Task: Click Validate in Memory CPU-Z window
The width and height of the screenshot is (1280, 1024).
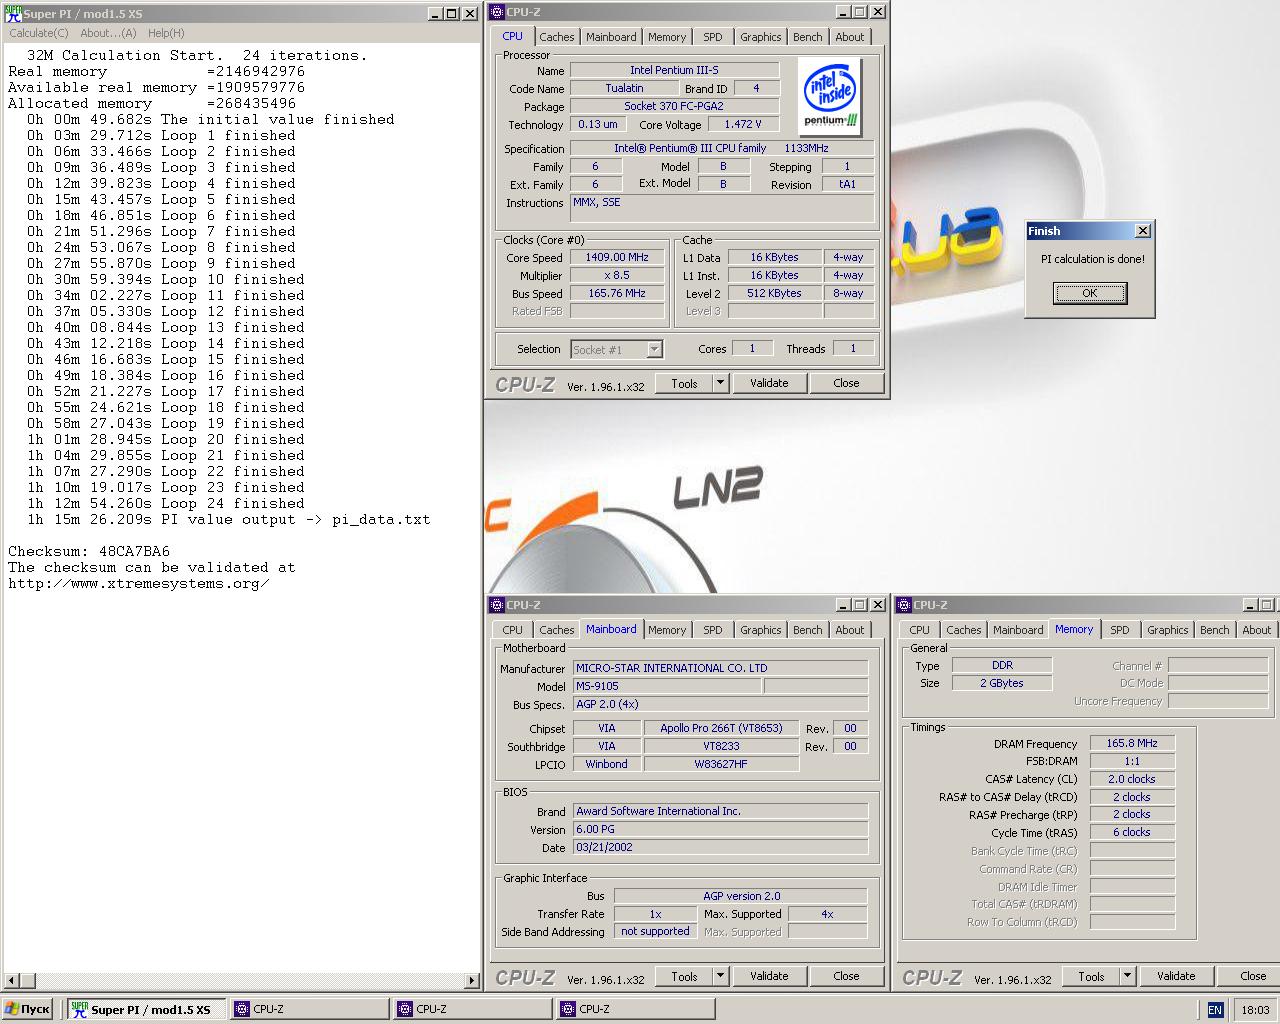Action: coord(1176,976)
